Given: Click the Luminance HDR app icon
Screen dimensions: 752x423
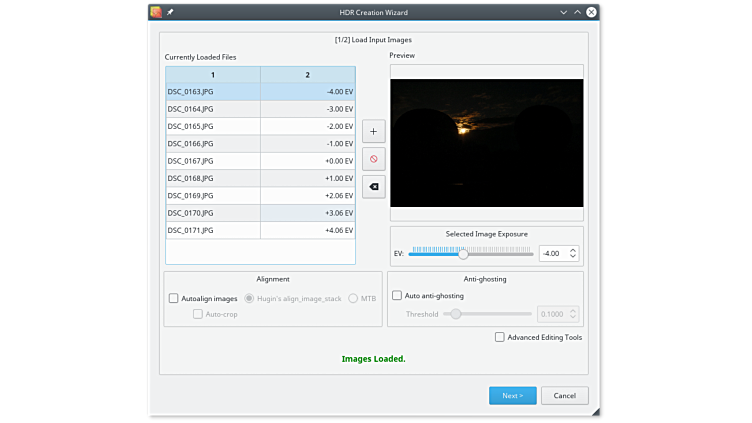Looking at the screenshot, I should 156,12.
